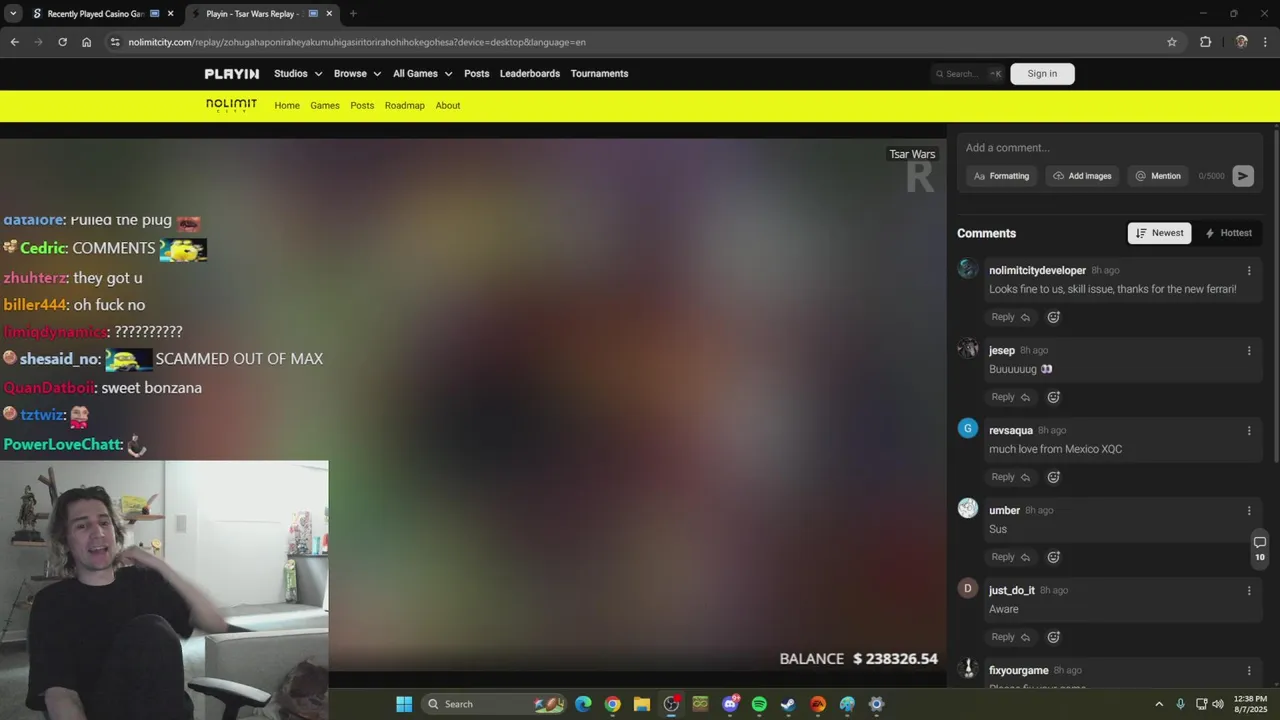Open Leaderboards
The width and height of the screenshot is (1280, 720).
[530, 74]
